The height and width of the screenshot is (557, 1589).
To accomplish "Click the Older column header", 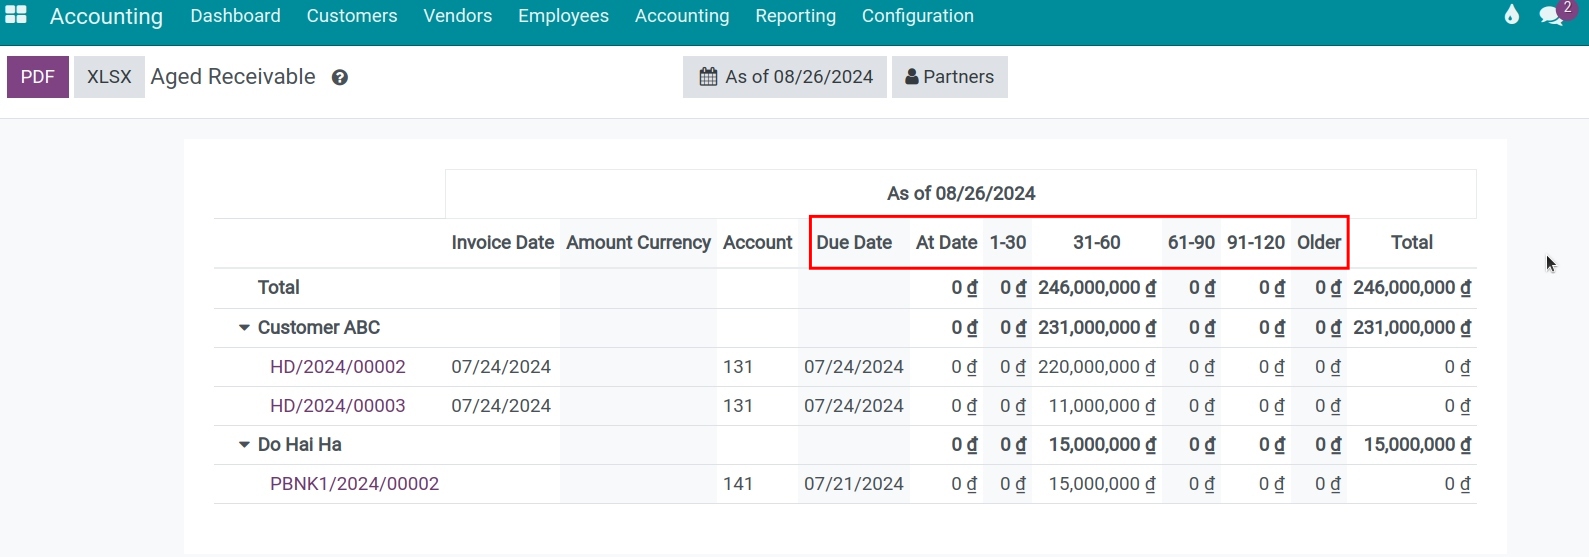I will coord(1319,243).
